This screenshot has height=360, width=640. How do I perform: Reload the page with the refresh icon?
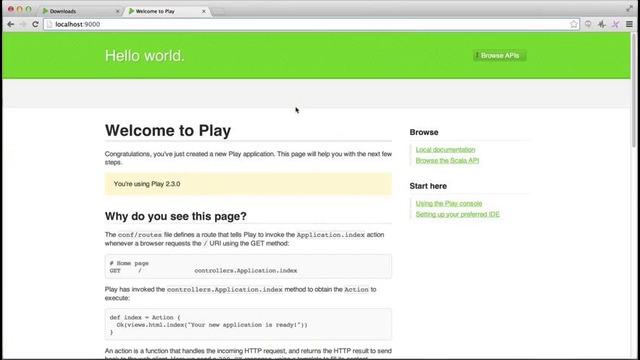pyautogui.click(x=35, y=24)
